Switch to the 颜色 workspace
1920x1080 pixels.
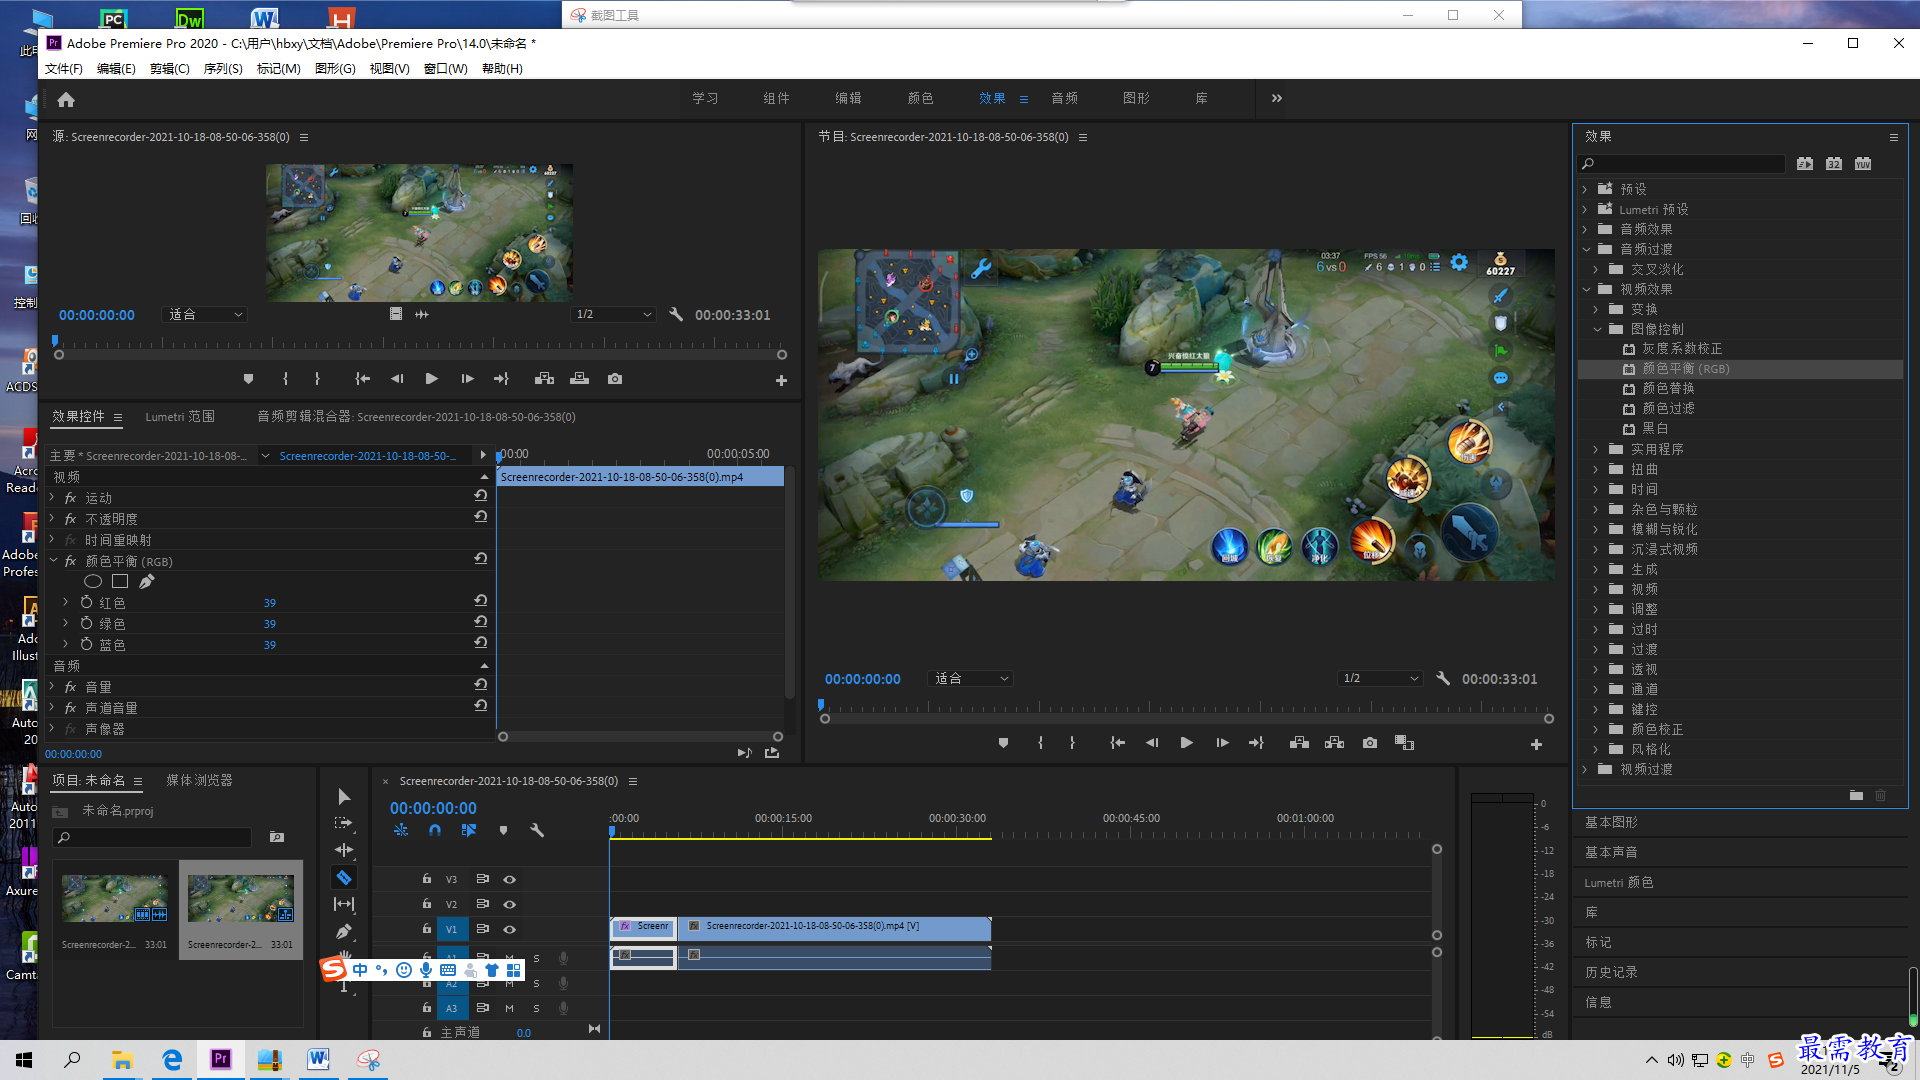coord(920,98)
